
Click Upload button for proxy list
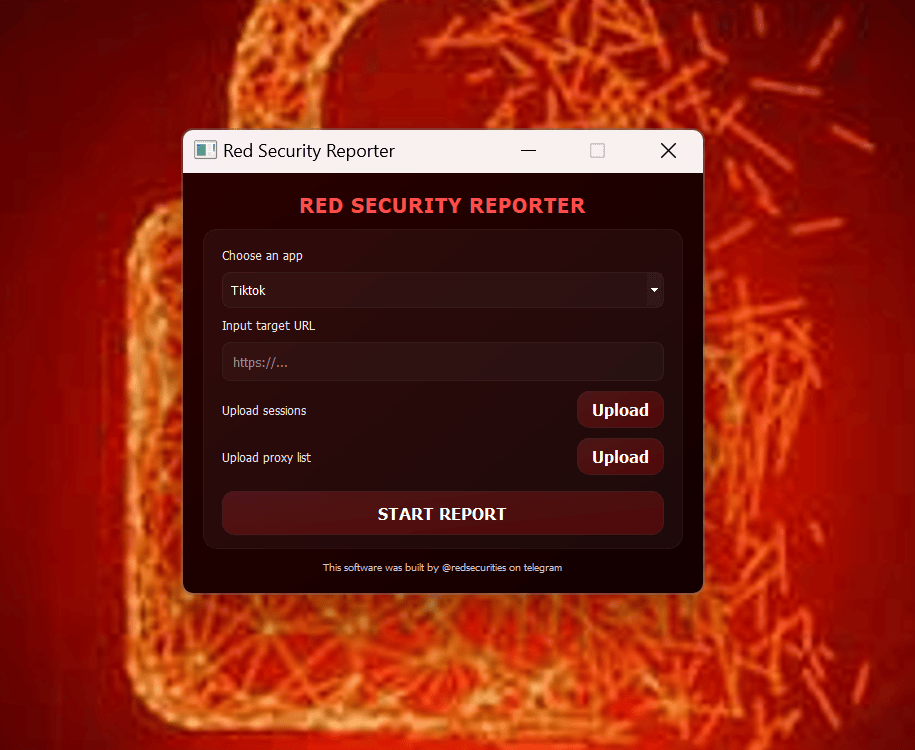[620, 456]
